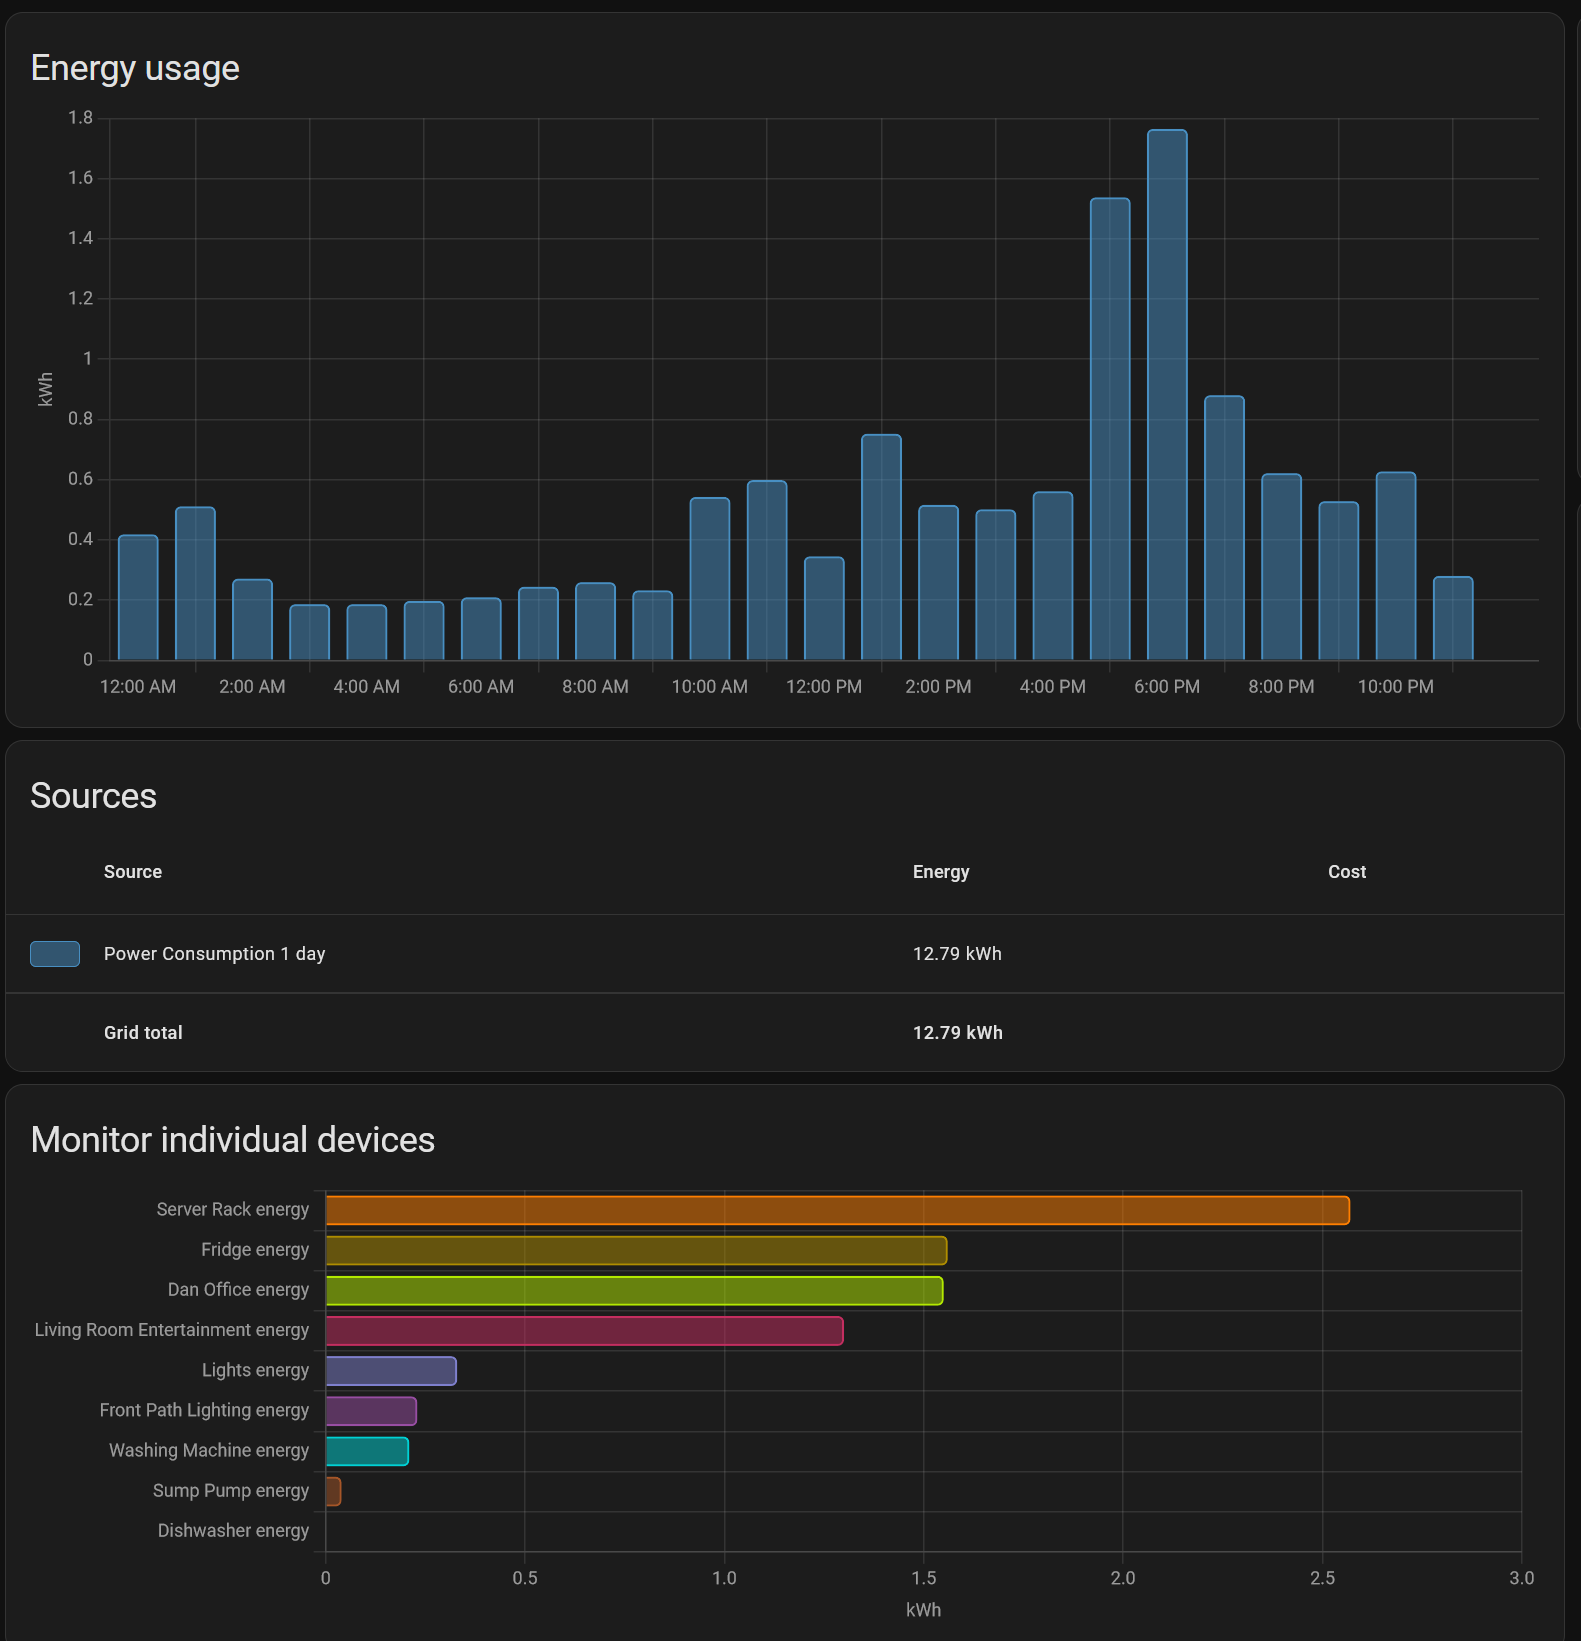Select the Fridge energy bar
This screenshot has width=1581, height=1641.
point(636,1250)
